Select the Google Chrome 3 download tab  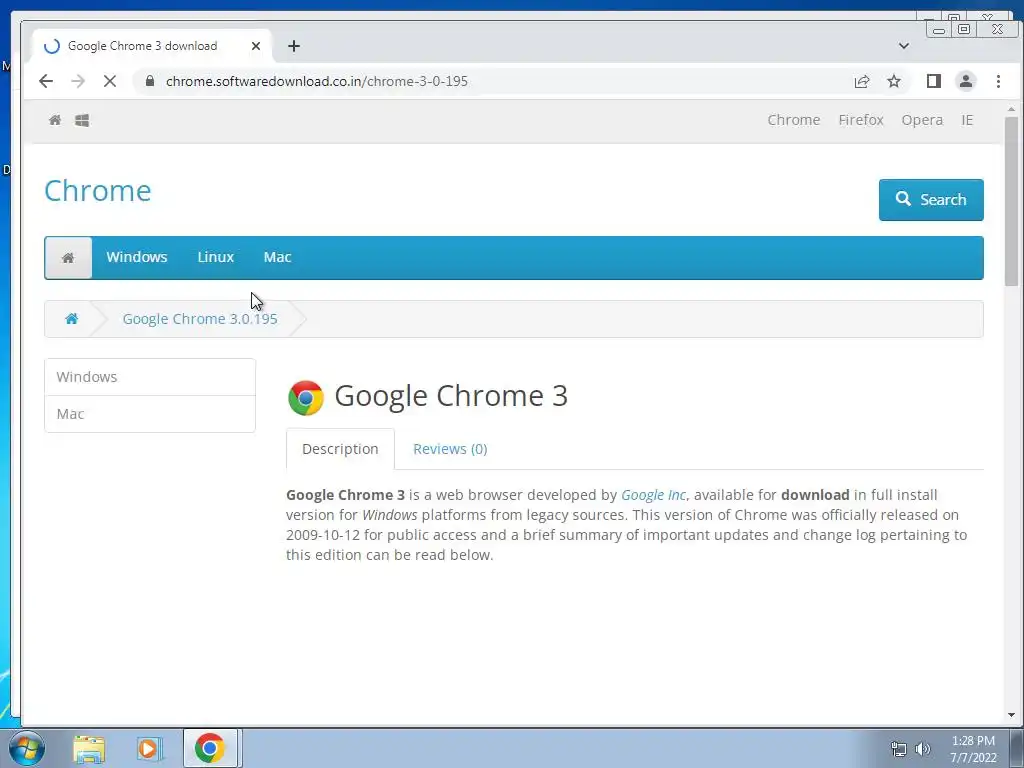(152, 46)
